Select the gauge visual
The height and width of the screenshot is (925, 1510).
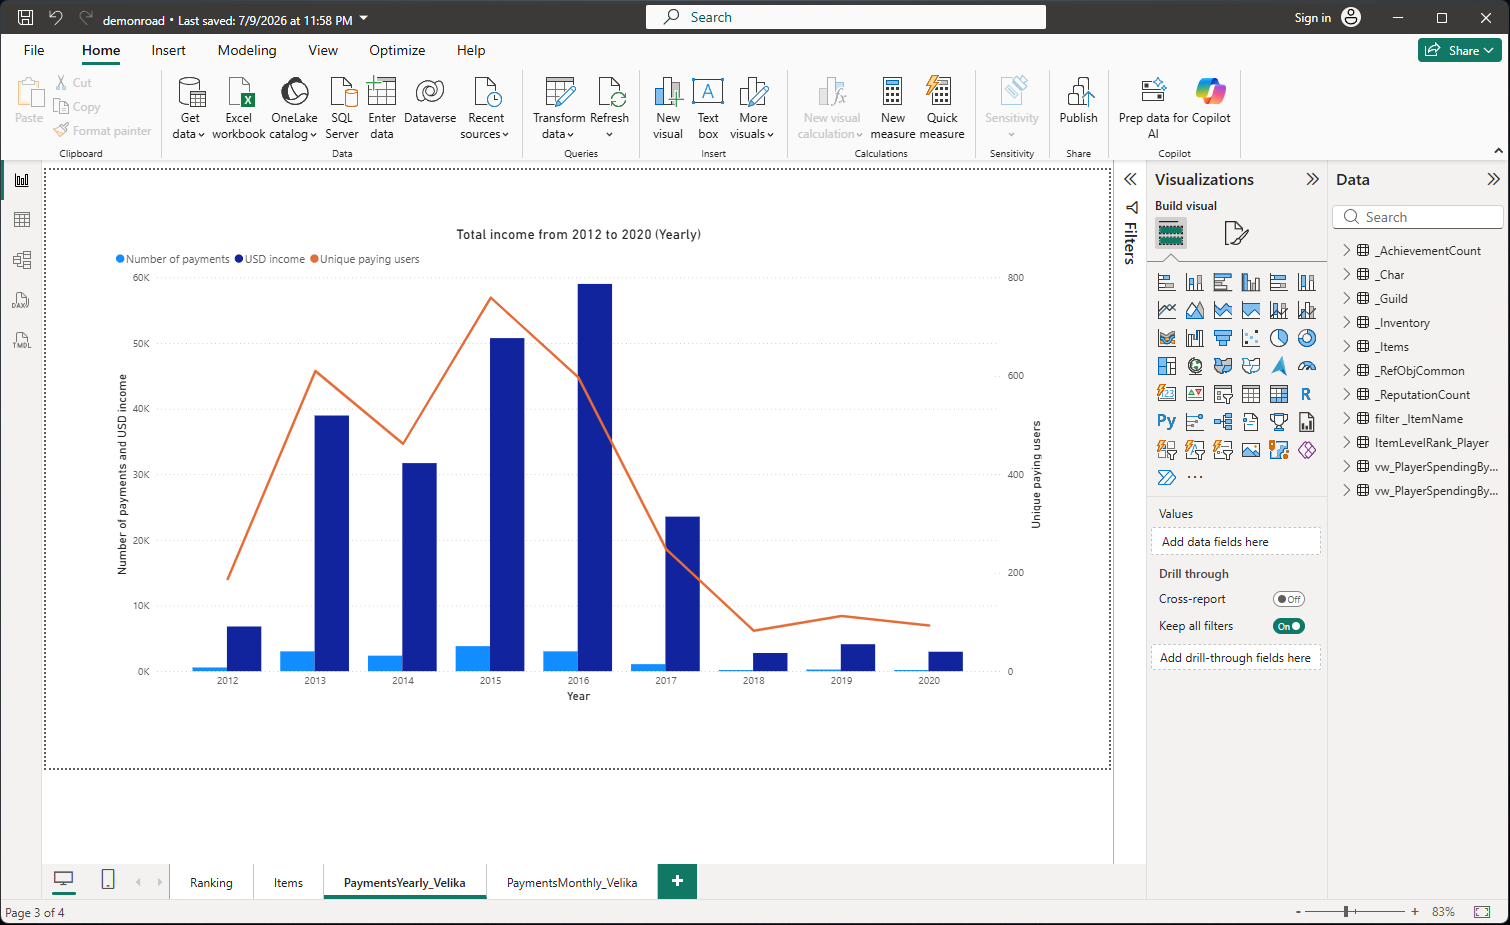click(1306, 366)
